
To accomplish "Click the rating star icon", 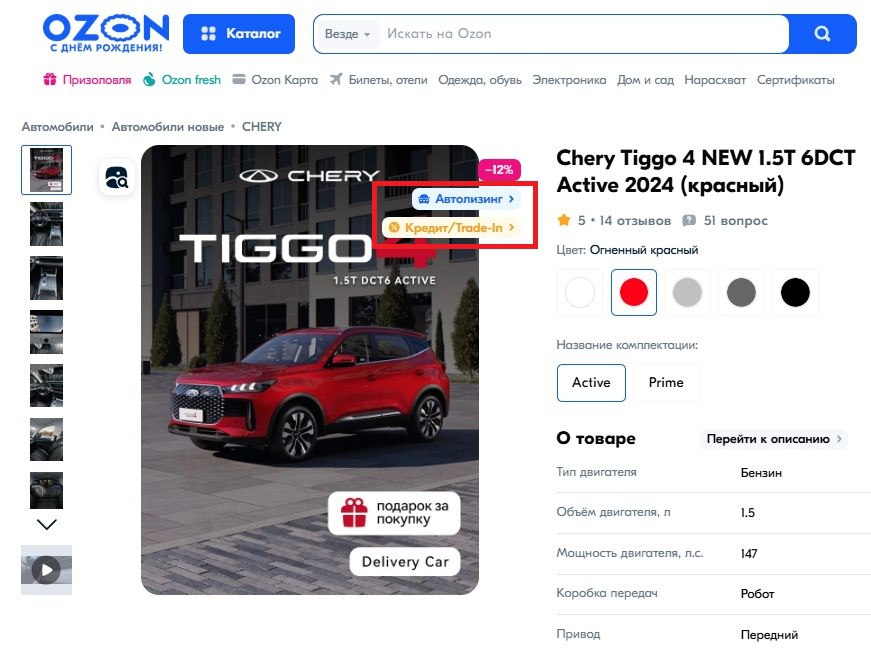I will point(564,220).
